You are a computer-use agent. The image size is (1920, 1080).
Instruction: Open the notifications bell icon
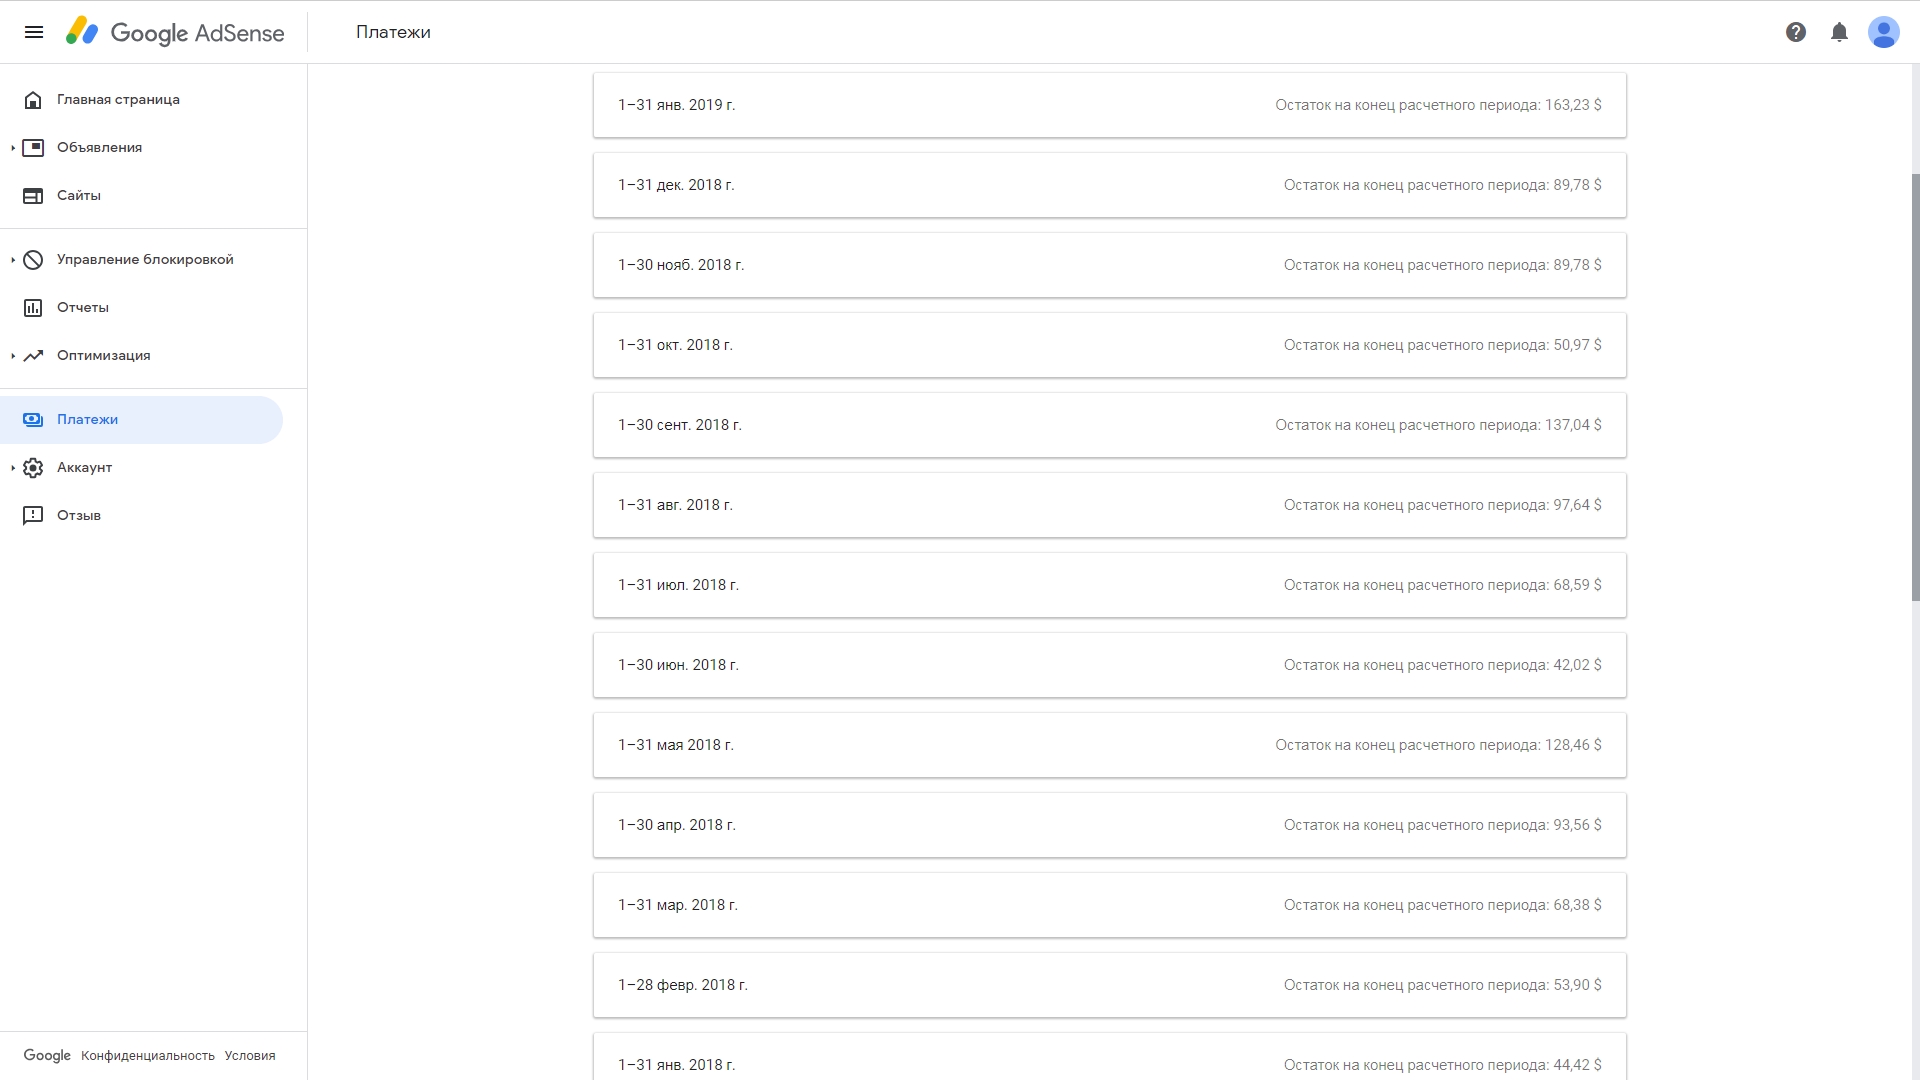[1839, 32]
